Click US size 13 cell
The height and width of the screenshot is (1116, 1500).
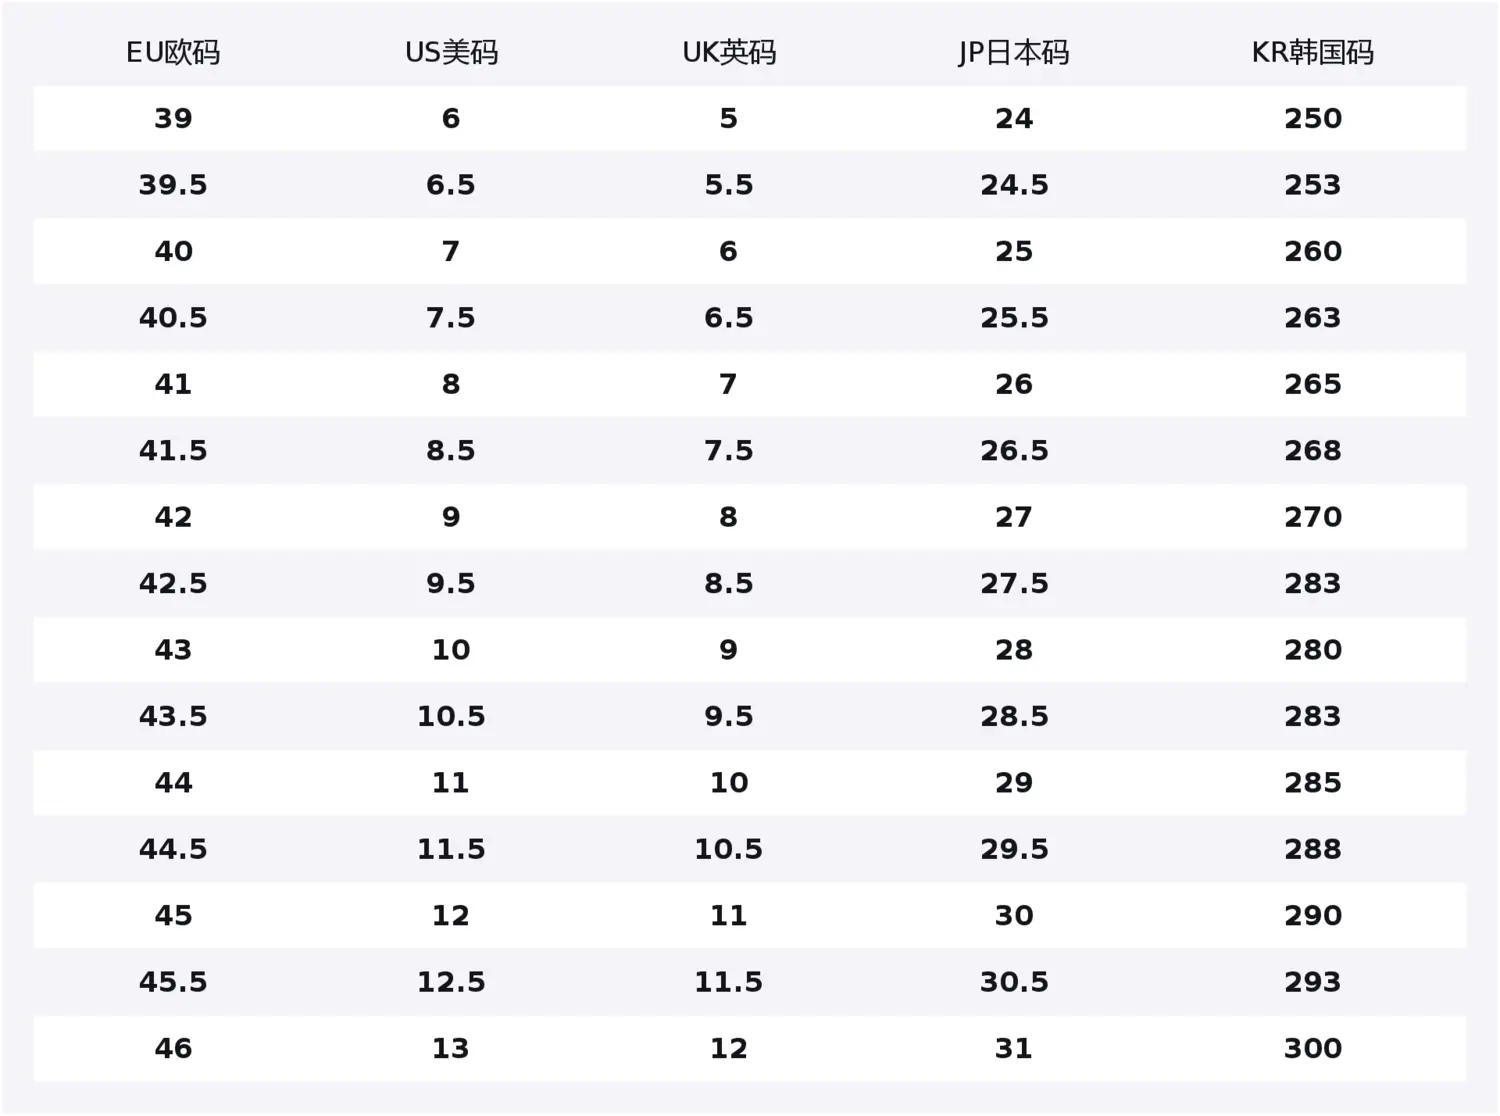click(451, 1048)
